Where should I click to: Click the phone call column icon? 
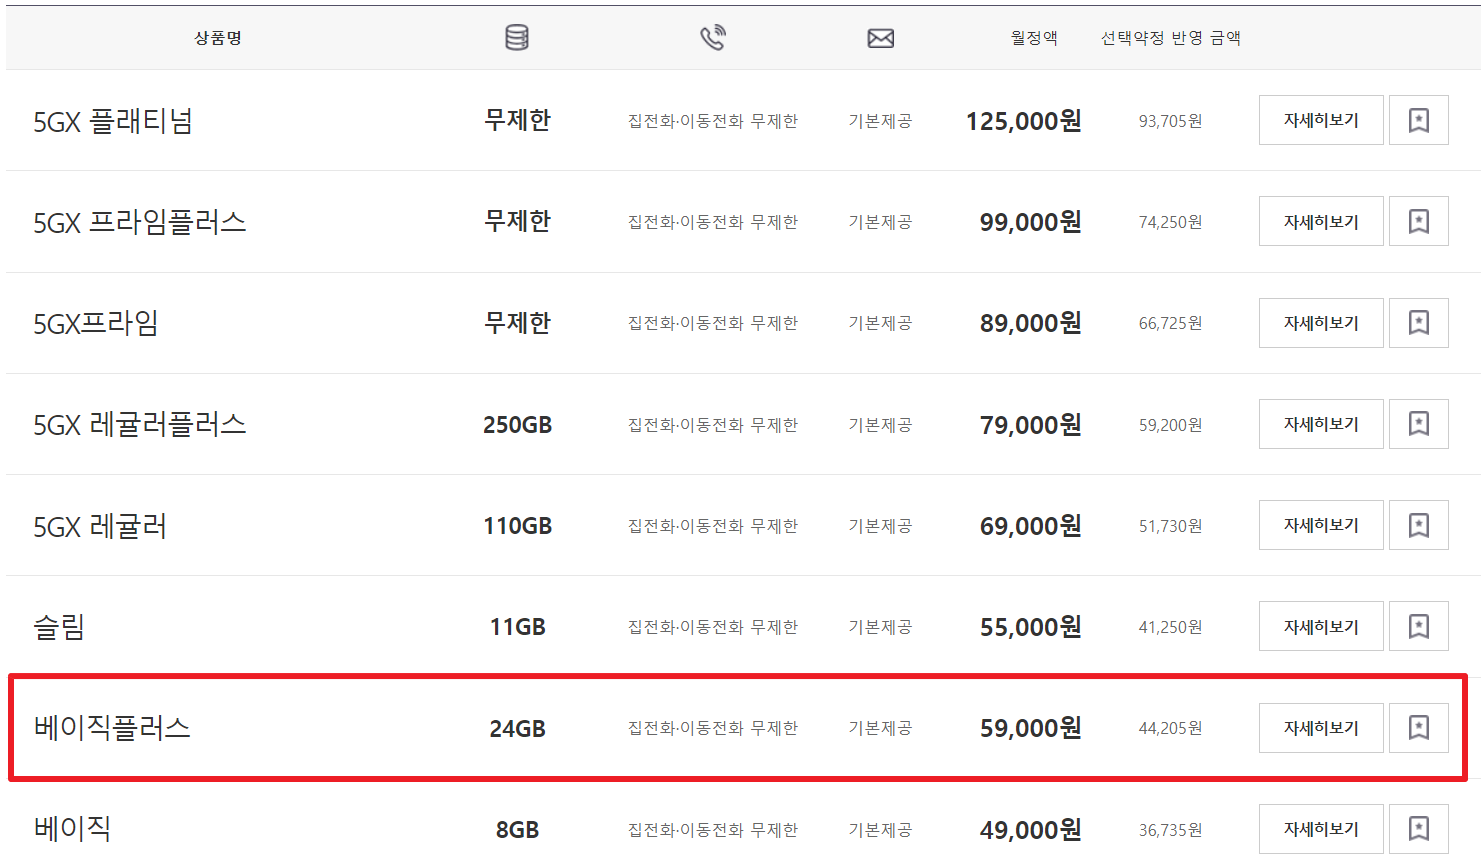coord(713,36)
